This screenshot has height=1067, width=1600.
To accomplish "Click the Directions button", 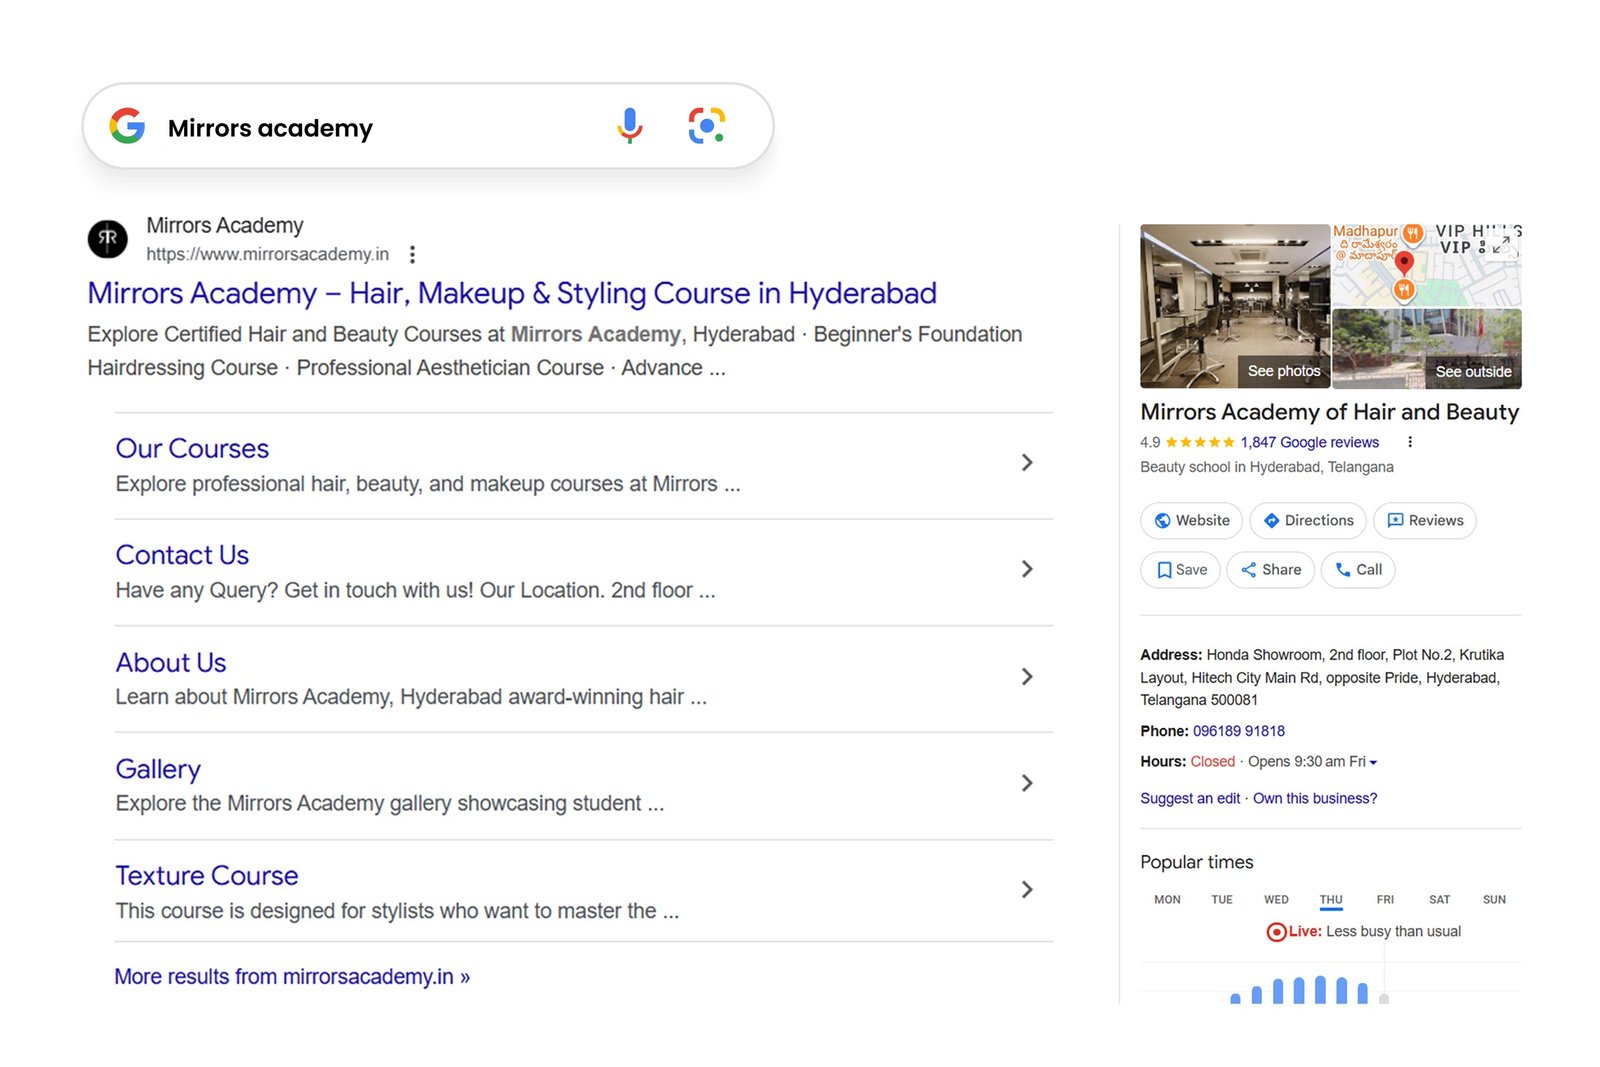I will pos(1308,521).
